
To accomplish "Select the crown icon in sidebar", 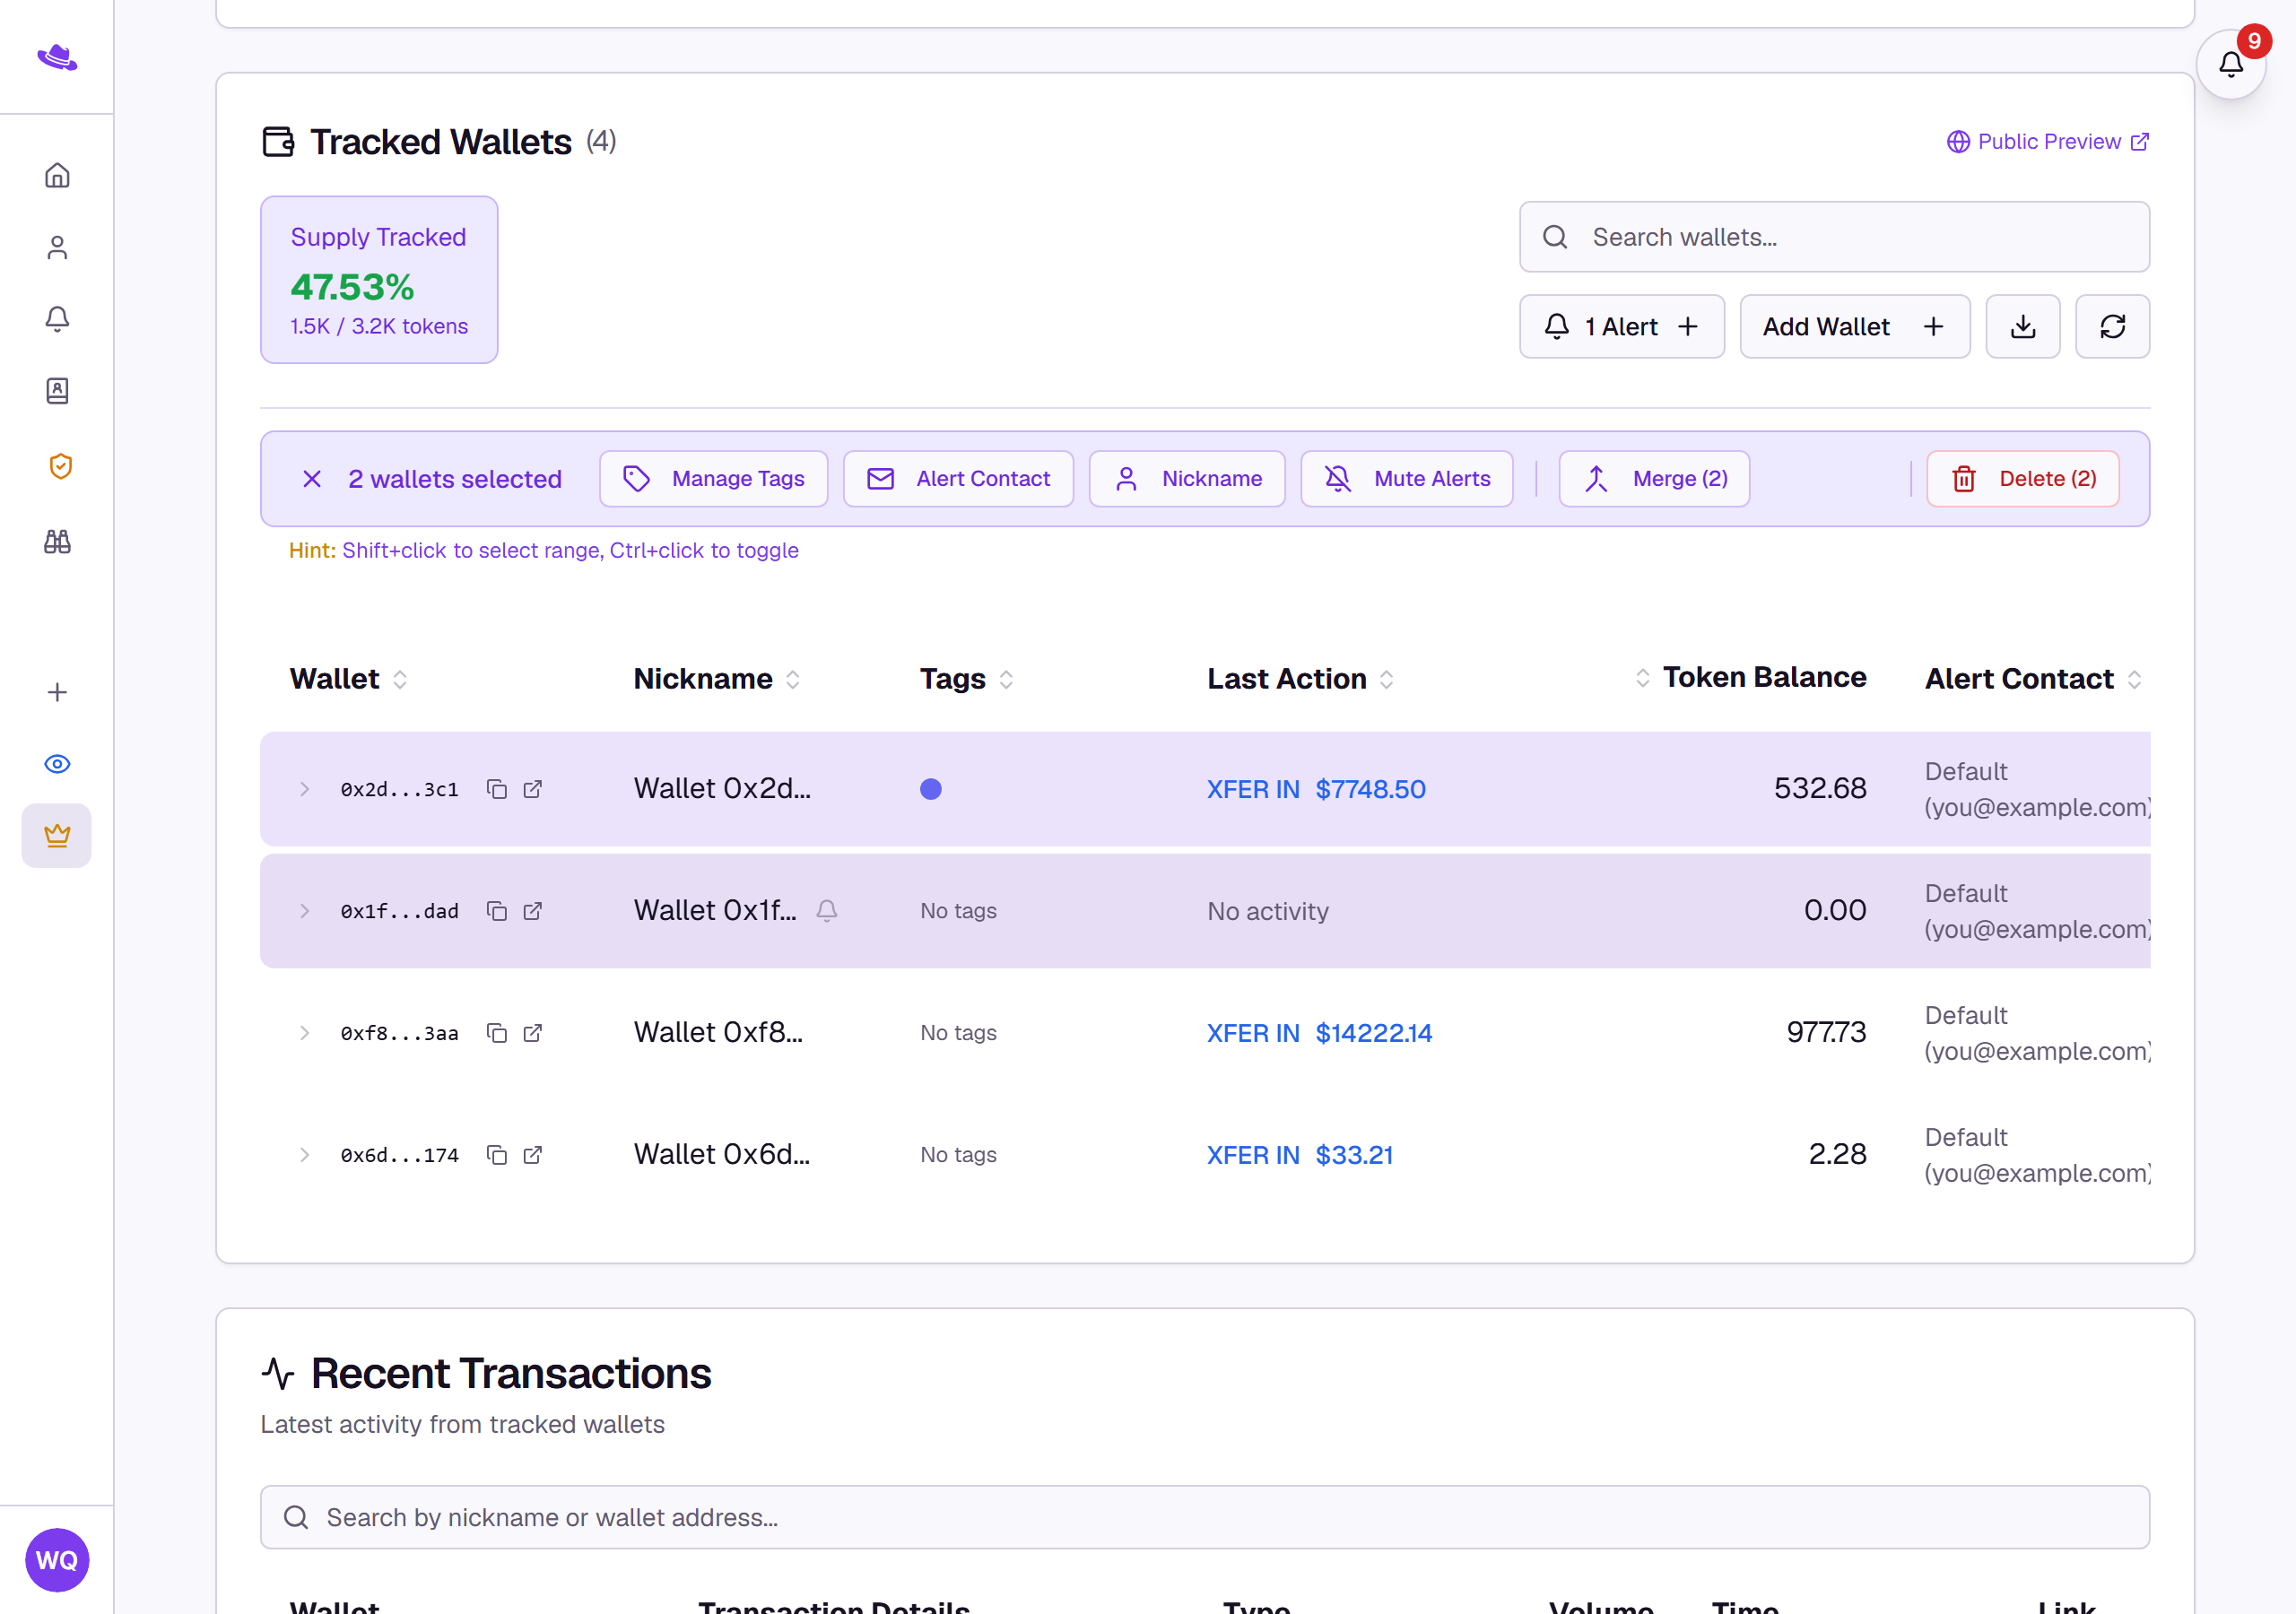I will pos(57,835).
